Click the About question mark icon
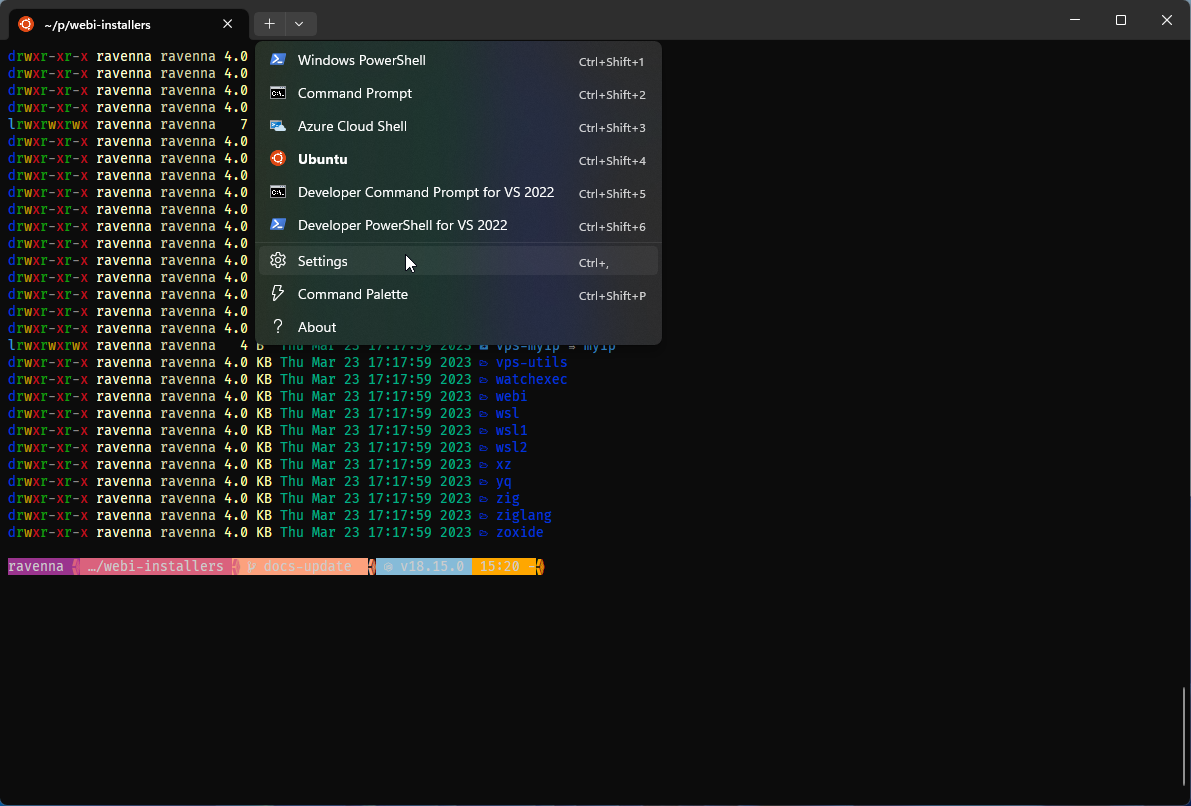 [278, 326]
